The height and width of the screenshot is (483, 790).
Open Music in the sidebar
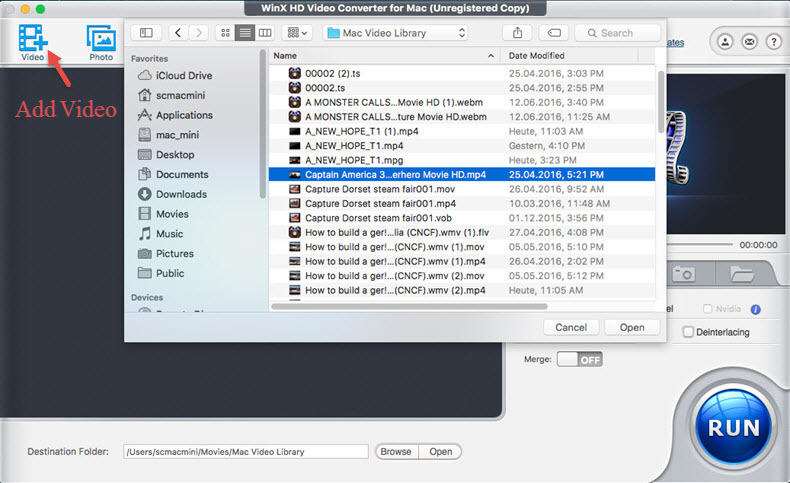[x=160, y=234]
